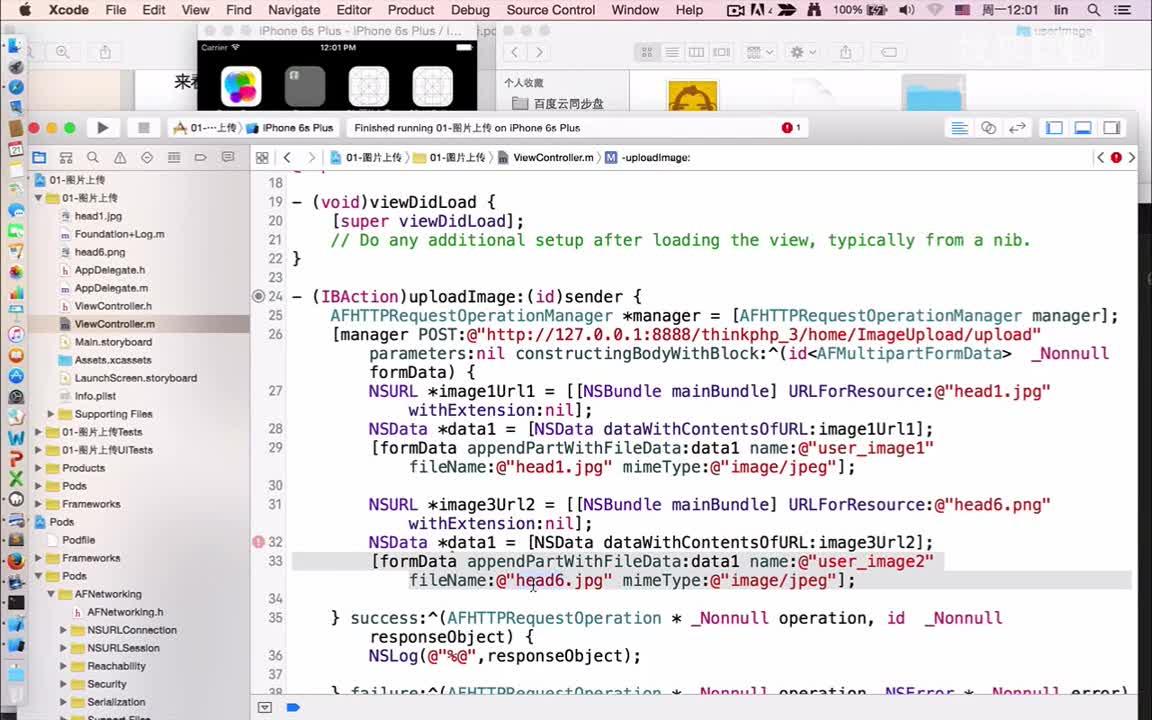Image resolution: width=1152 pixels, height=720 pixels.
Task: Open the Breakpoint navigator flag icon
Action: 201,157
